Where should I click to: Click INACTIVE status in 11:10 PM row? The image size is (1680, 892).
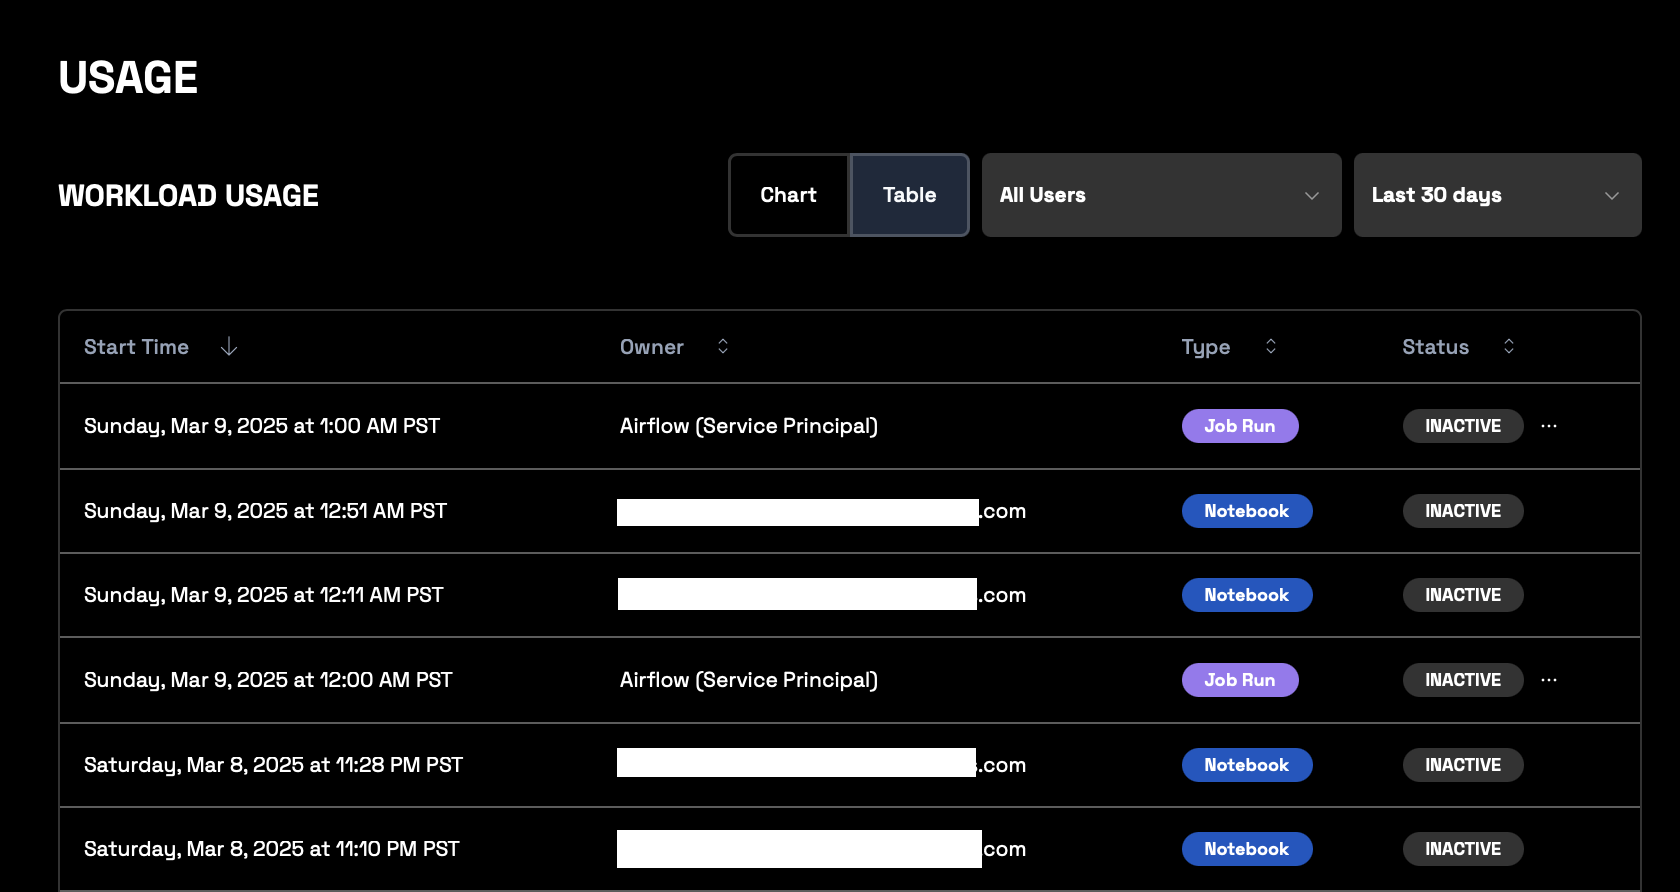click(x=1463, y=849)
